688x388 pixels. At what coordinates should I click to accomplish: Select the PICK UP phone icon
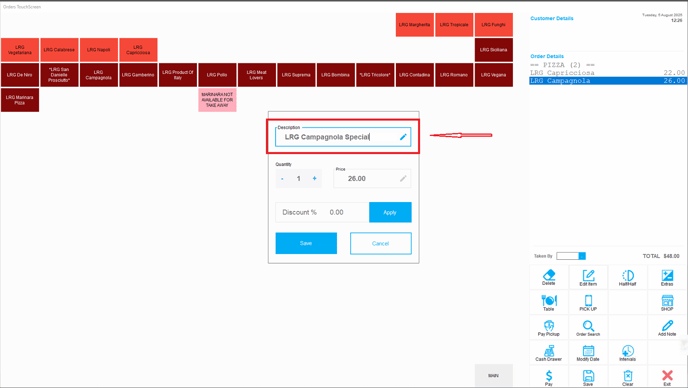(x=588, y=302)
